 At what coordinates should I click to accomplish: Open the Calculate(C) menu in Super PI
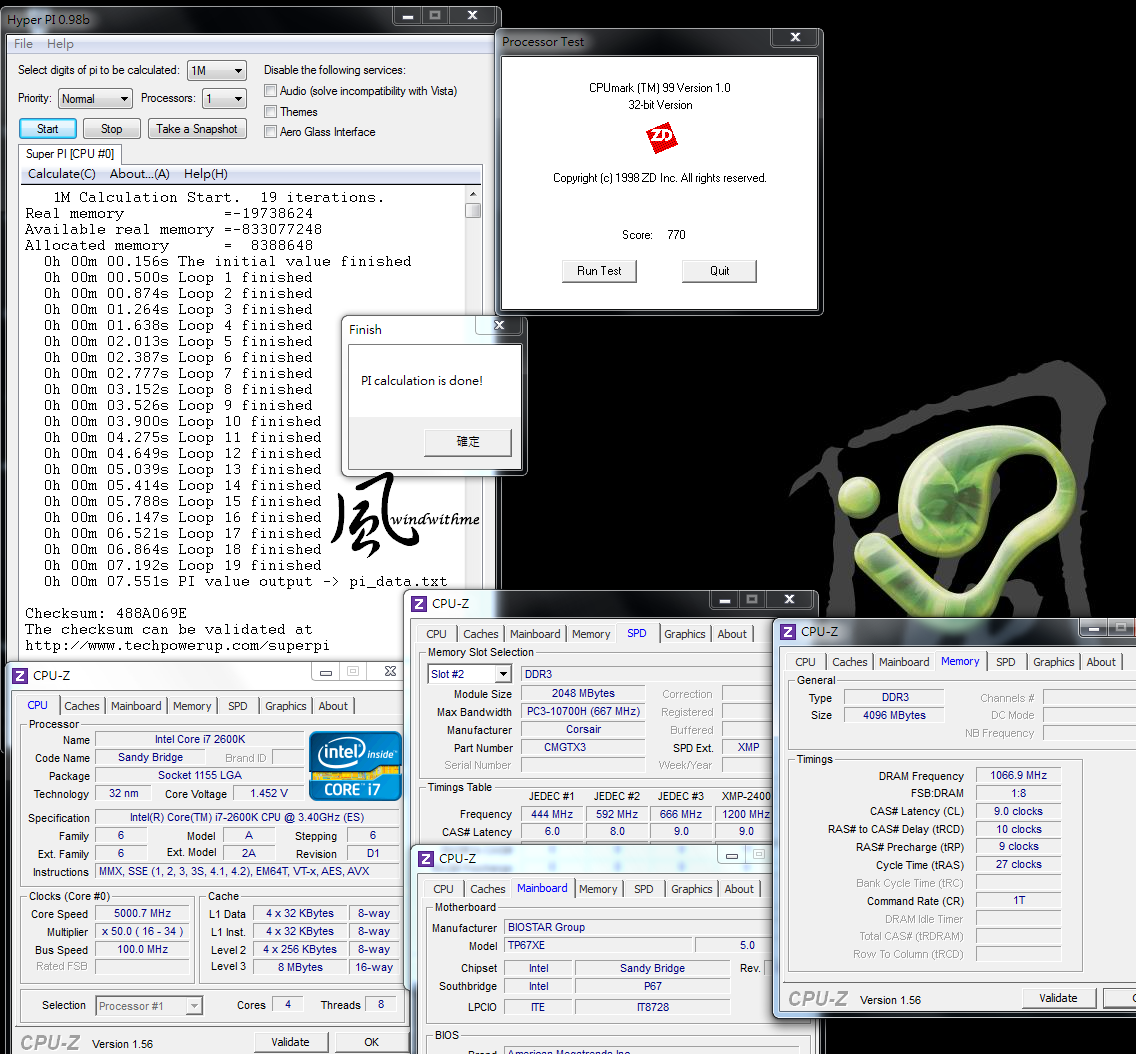point(62,174)
